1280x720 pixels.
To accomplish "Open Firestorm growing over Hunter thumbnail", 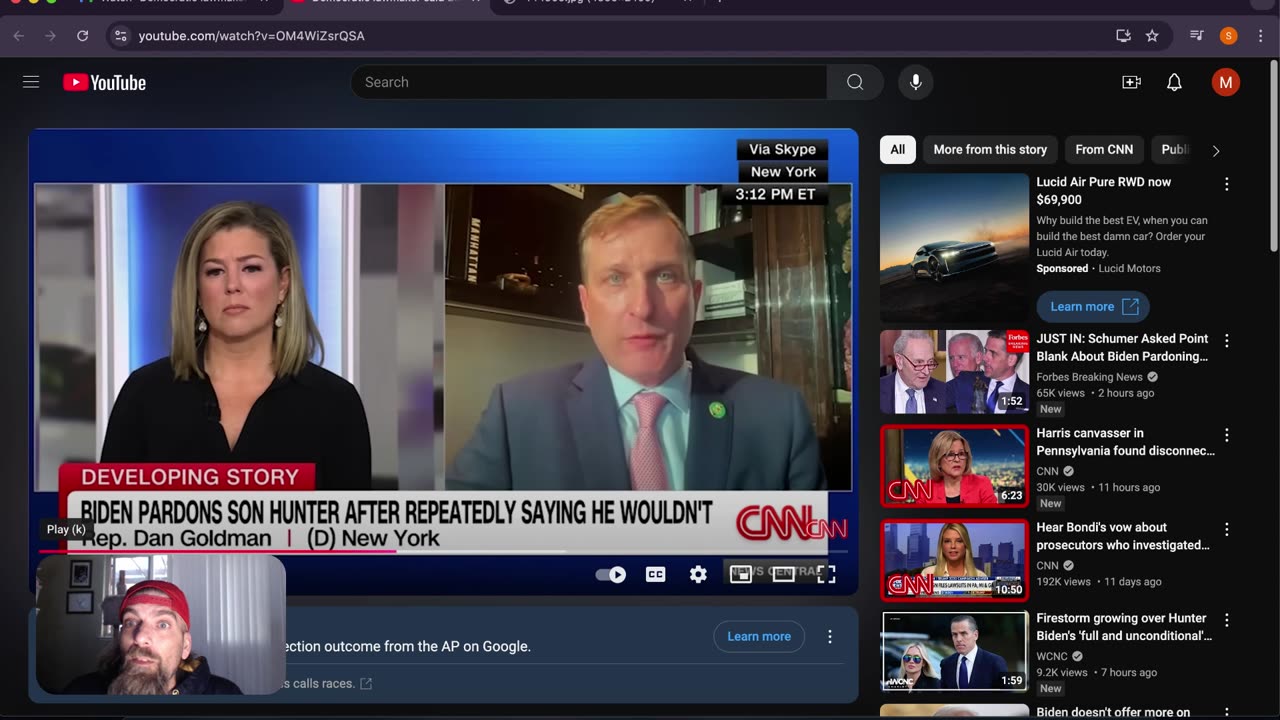I will [954, 651].
